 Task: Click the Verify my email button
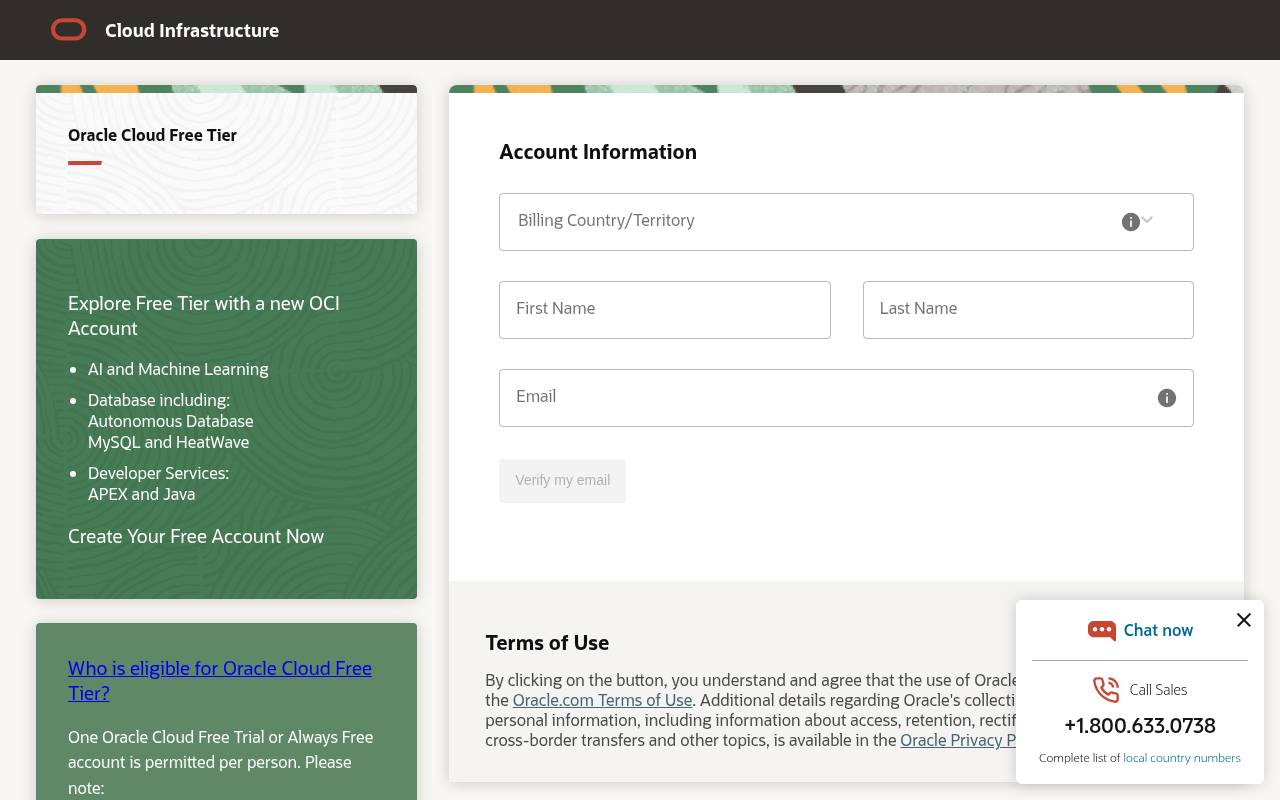562,481
